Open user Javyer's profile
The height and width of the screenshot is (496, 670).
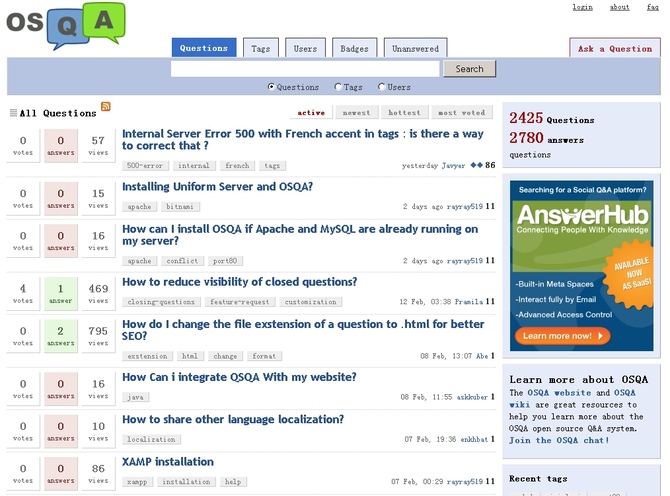click(453, 165)
